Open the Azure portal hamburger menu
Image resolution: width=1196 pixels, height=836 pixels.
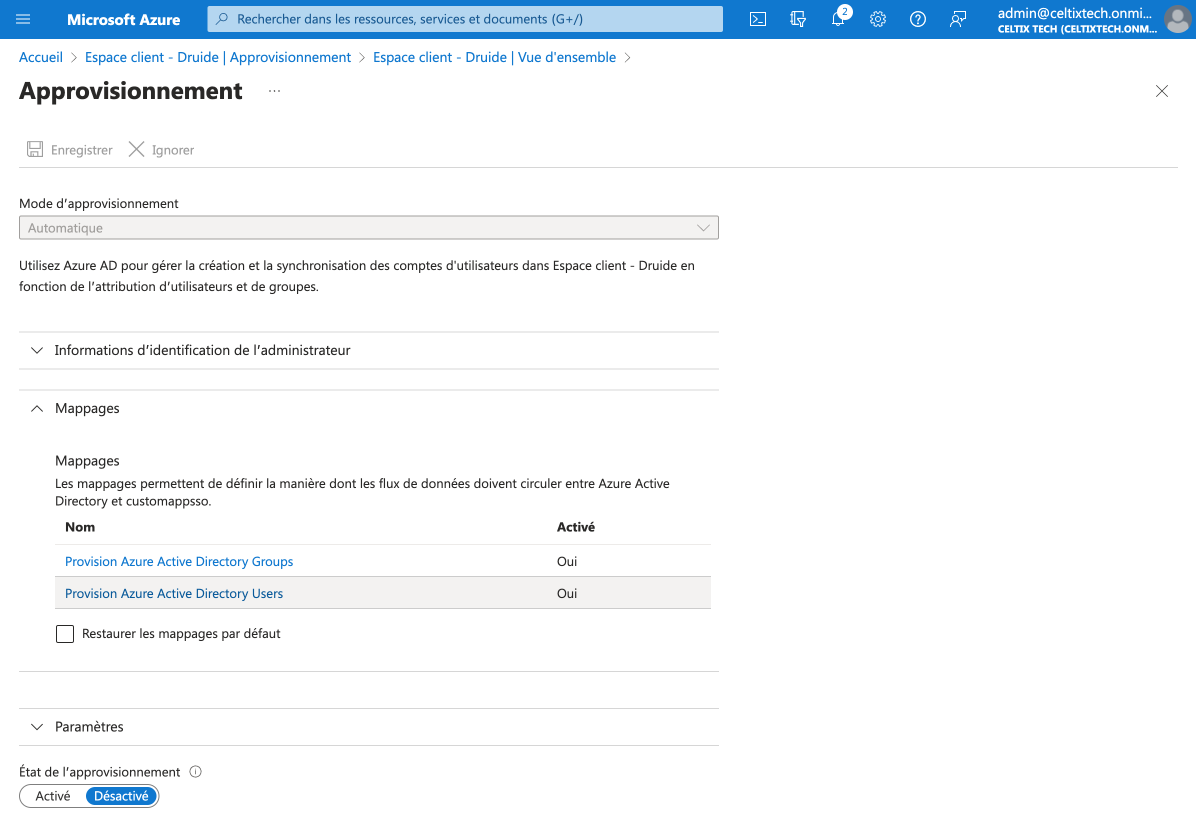23,19
